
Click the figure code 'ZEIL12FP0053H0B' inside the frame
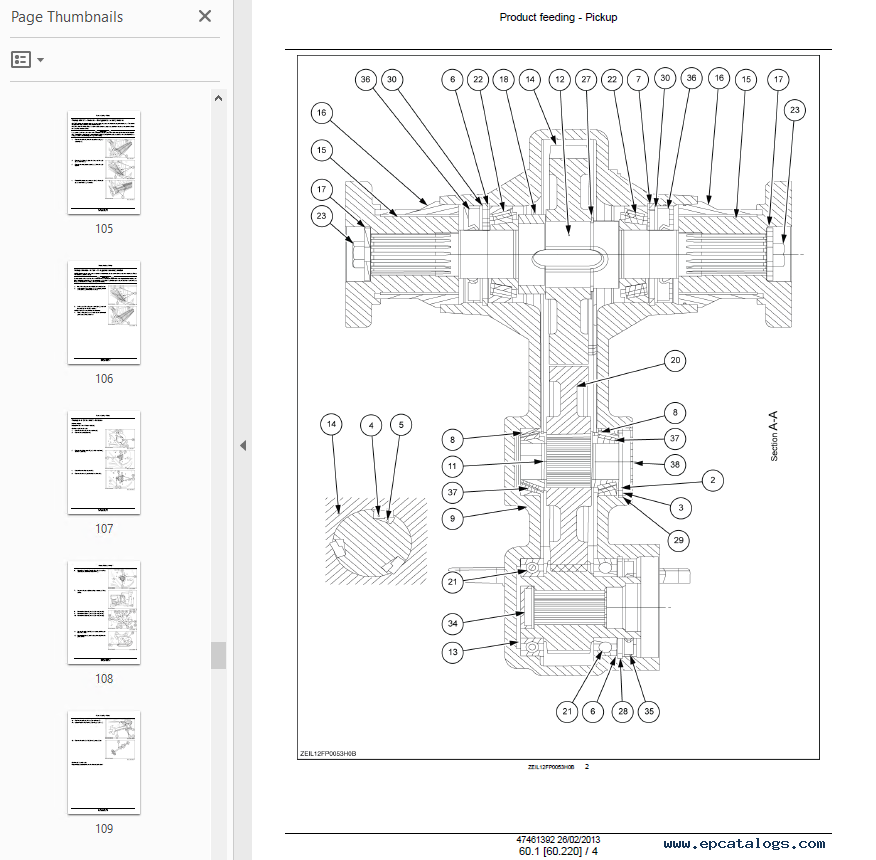[328, 753]
